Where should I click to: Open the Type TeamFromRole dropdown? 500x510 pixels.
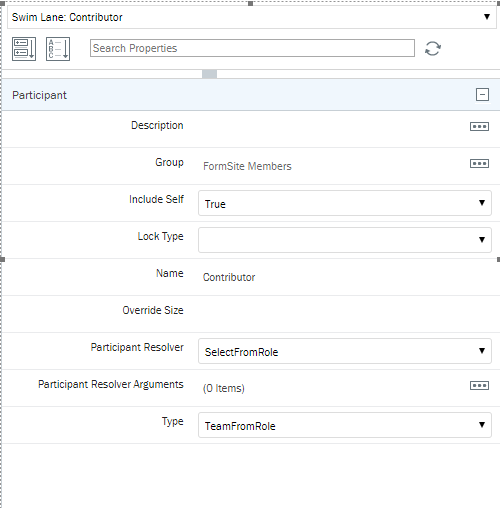(345, 425)
